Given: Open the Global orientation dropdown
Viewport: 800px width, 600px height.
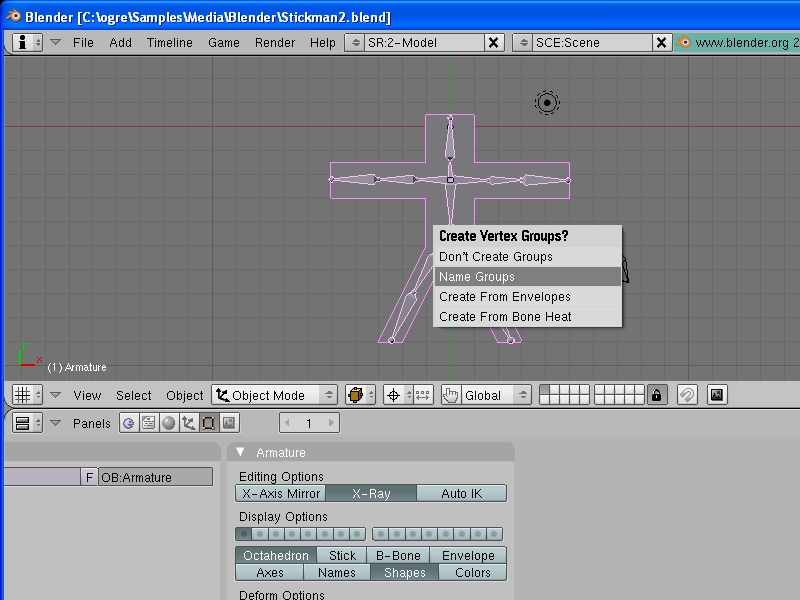Looking at the screenshot, I should (x=496, y=395).
